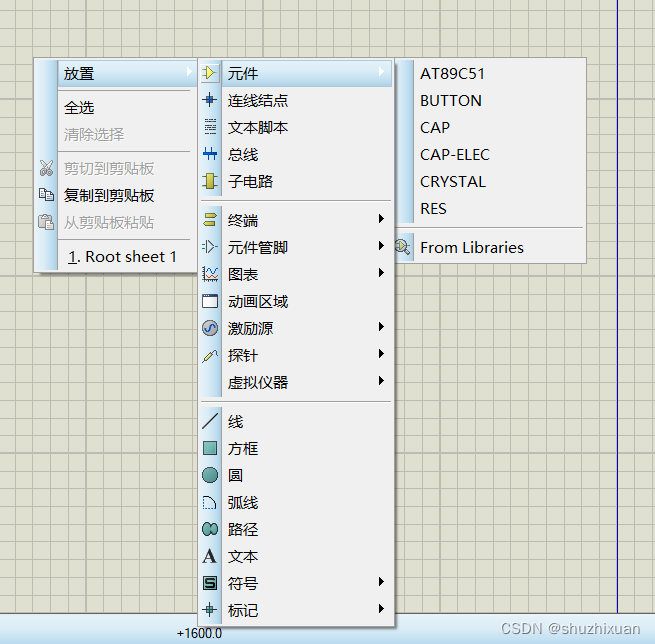
Task: Expand the 符号 submenu arrow
Action: [x=381, y=582]
